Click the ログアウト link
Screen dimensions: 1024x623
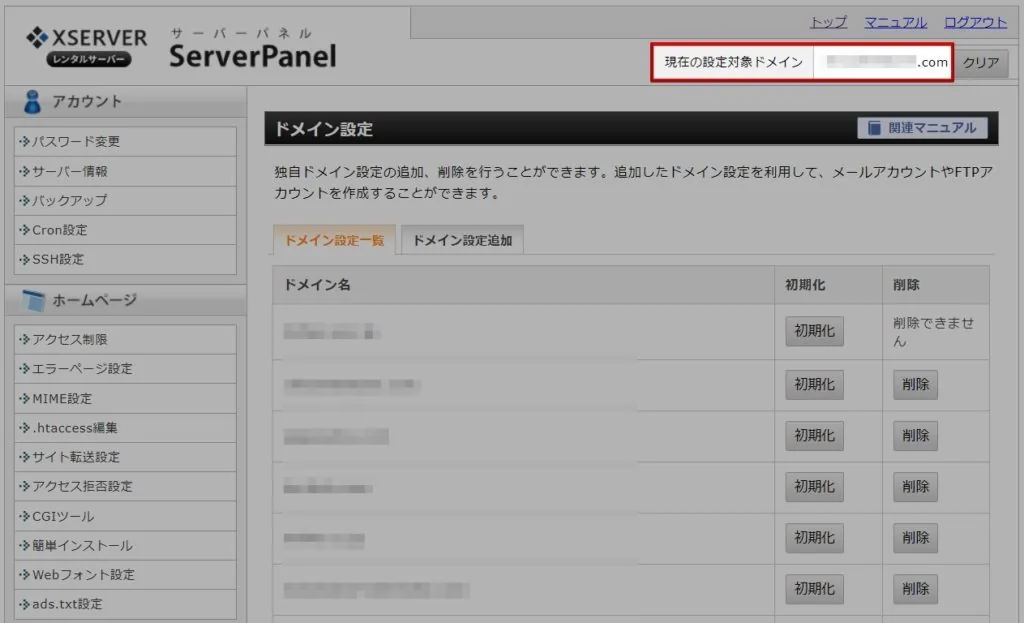pyautogui.click(x=975, y=22)
